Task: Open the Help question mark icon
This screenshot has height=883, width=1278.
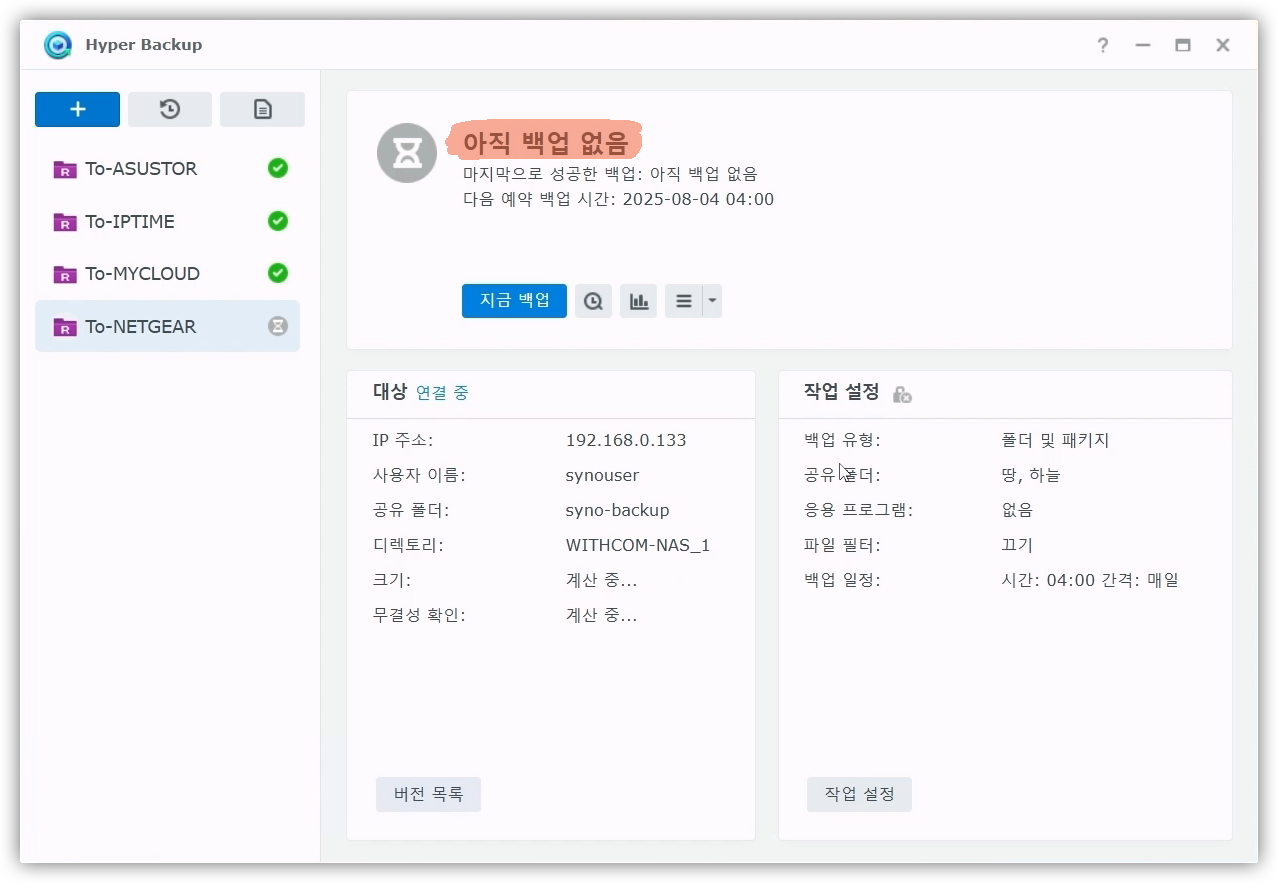Action: [1102, 45]
